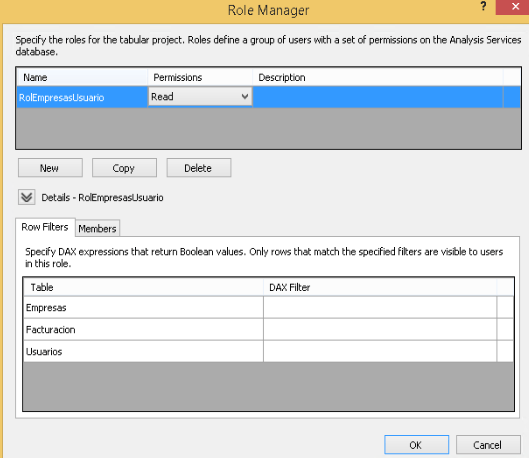Switch to the Members tab

(97, 228)
